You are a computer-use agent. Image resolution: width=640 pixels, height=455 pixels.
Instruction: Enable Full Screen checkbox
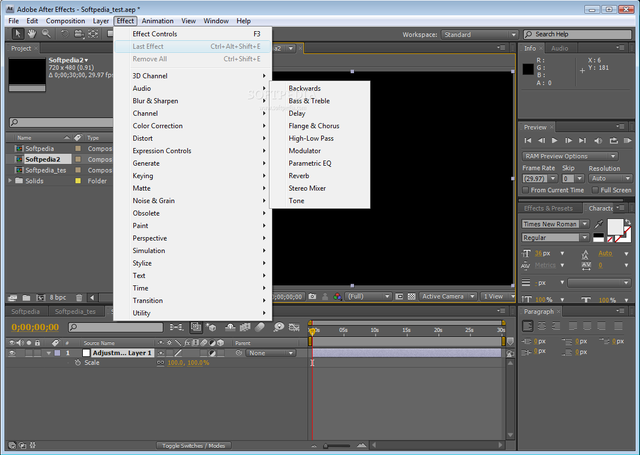pyautogui.click(x=596, y=190)
